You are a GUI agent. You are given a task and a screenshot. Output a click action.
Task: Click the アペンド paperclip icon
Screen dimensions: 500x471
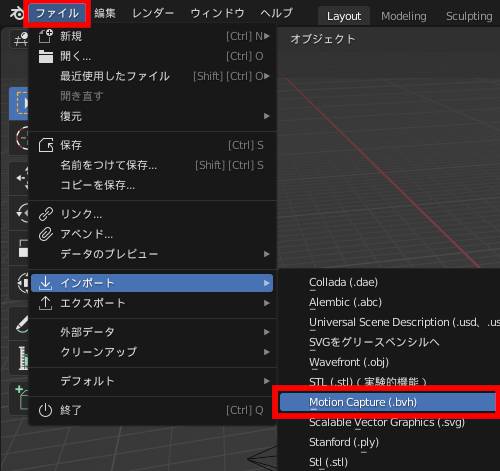pos(46,234)
